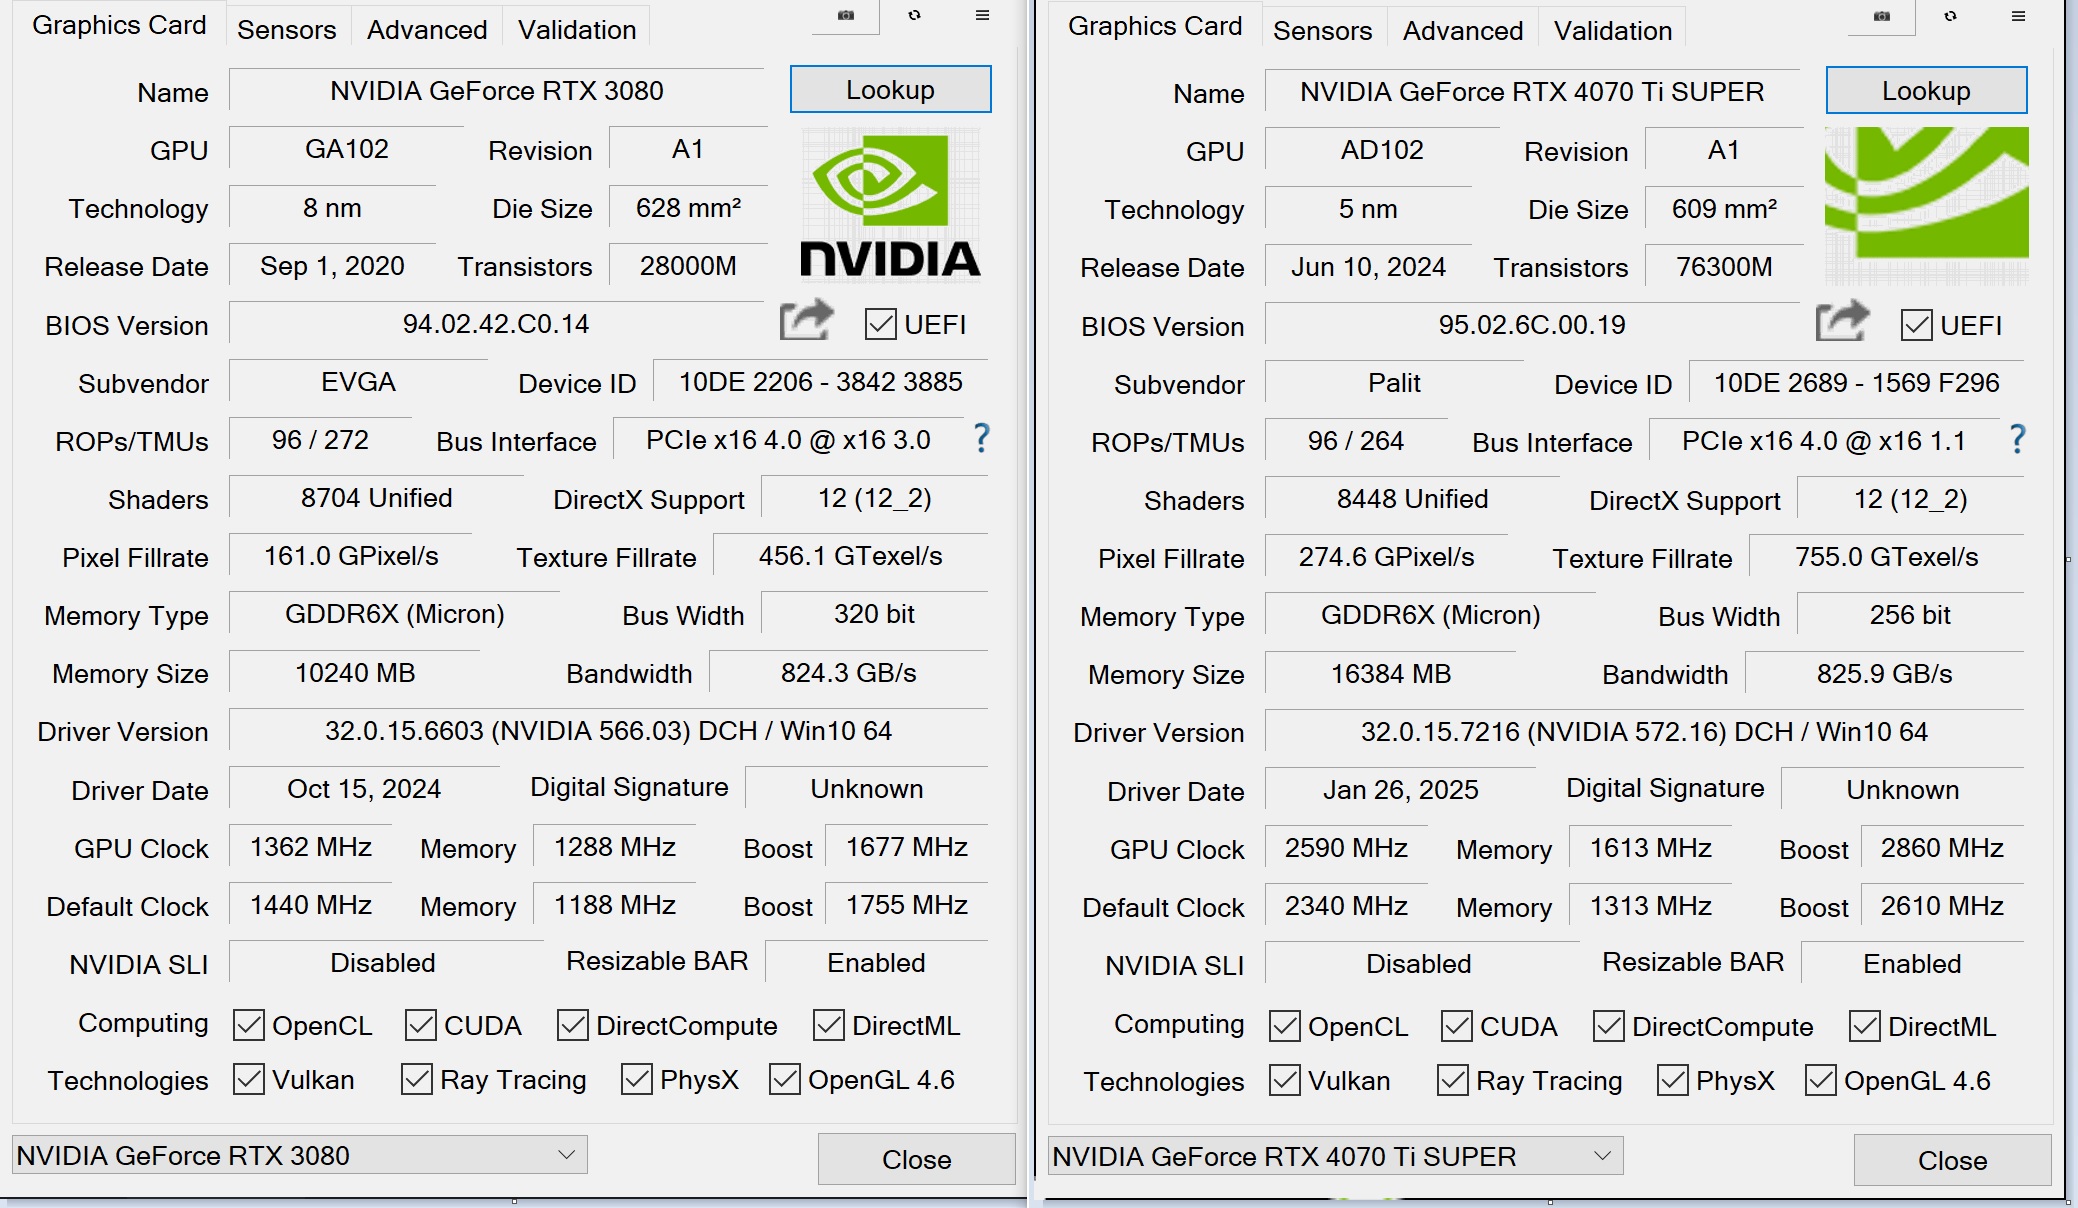Open the RTX 4070 Ti SUPER GPU selector dropdown
This screenshot has height=1208, width=2078.
(1335, 1156)
